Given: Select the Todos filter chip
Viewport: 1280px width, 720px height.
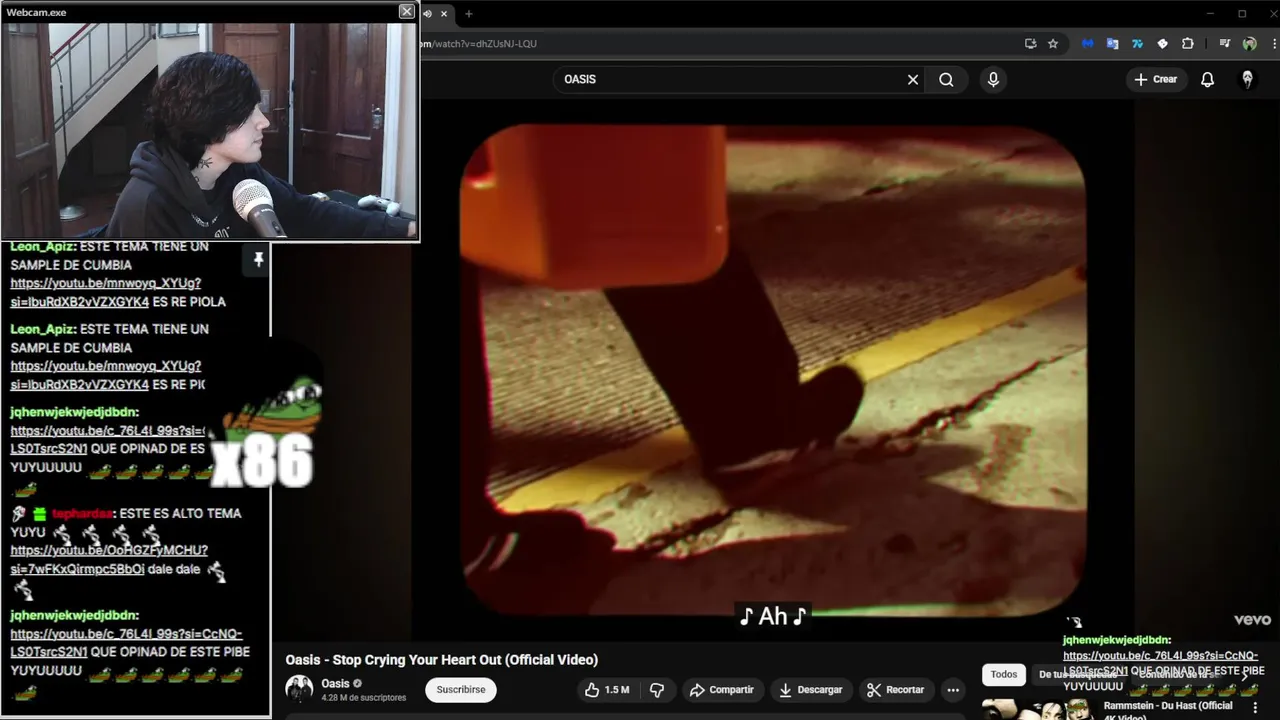Looking at the screenshot, I should (x=1003, y=675).
